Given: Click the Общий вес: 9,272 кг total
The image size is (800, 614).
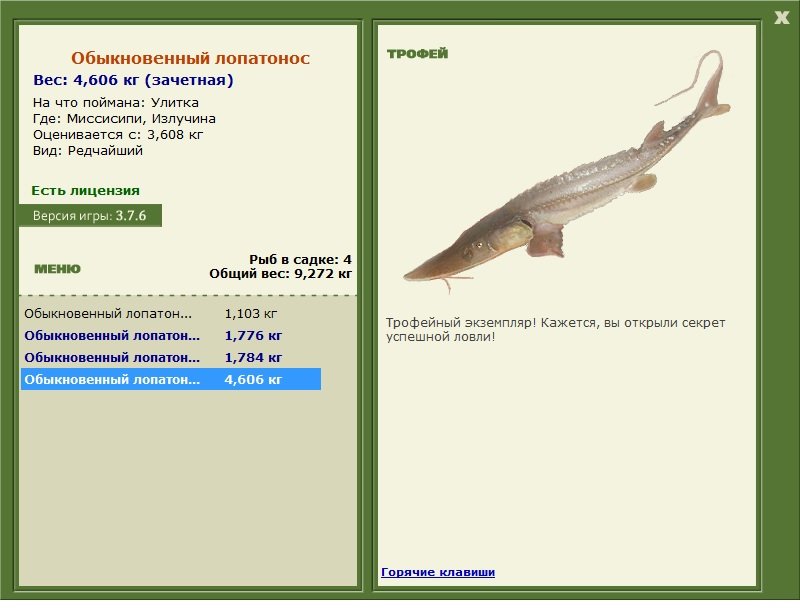Looking at the screenshot, I should [280, 274].
